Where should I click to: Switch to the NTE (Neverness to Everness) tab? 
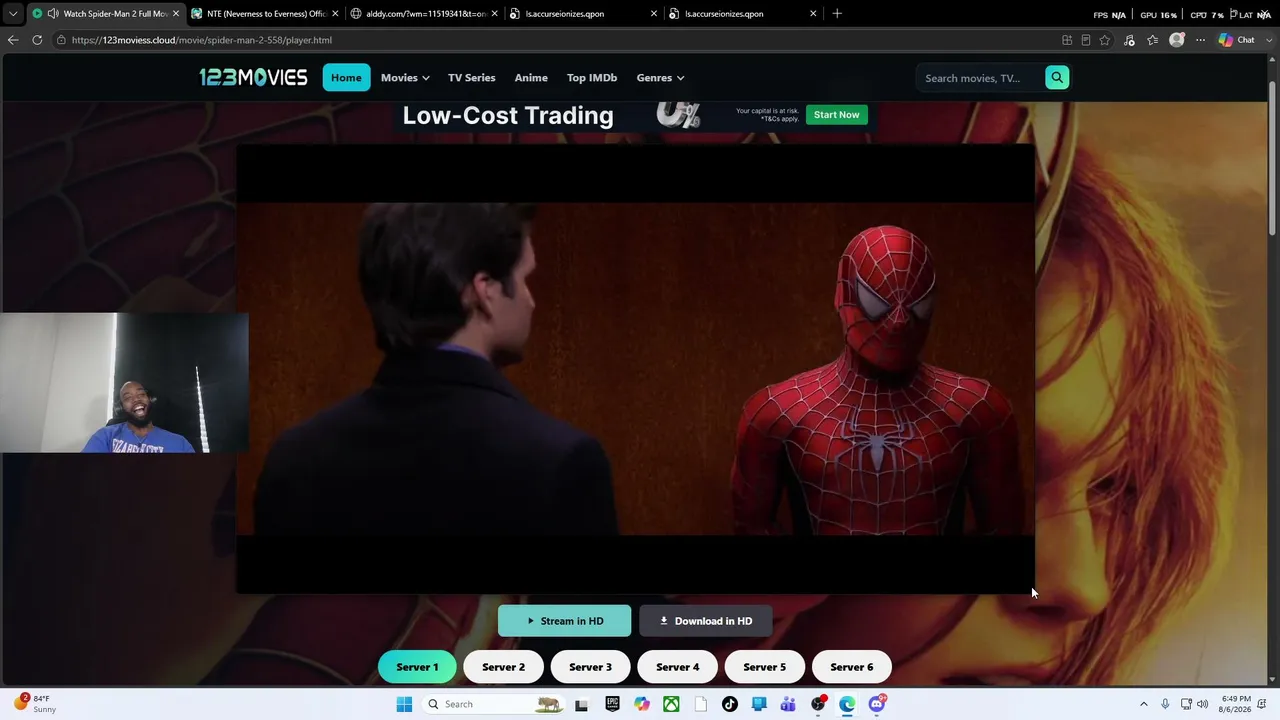click(x=266, y=14)
